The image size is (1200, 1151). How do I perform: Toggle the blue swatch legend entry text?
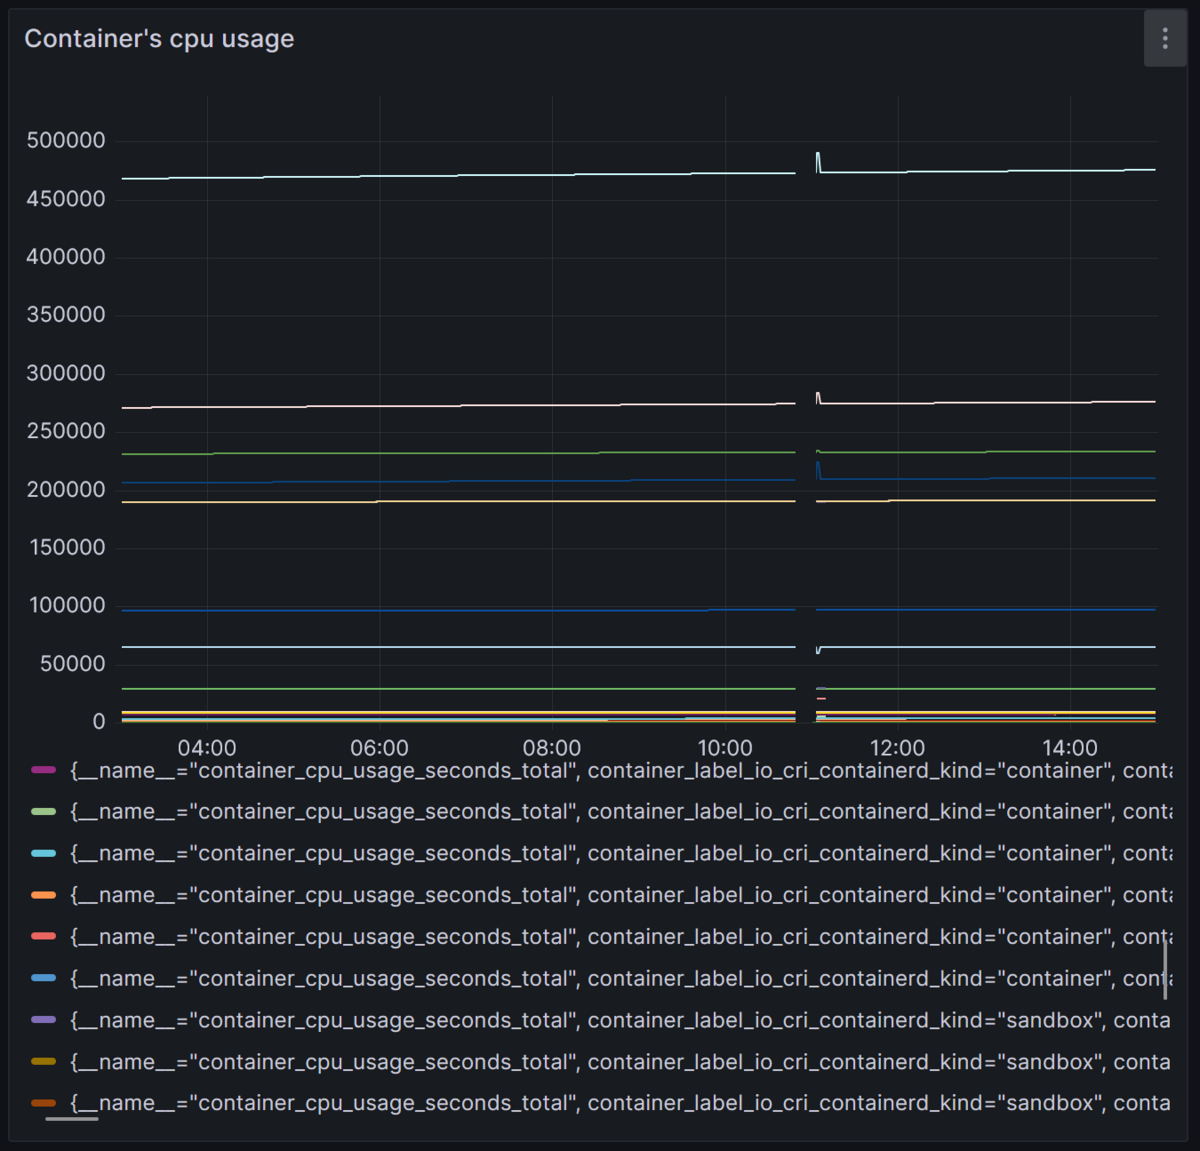click(x=620, y=979)
